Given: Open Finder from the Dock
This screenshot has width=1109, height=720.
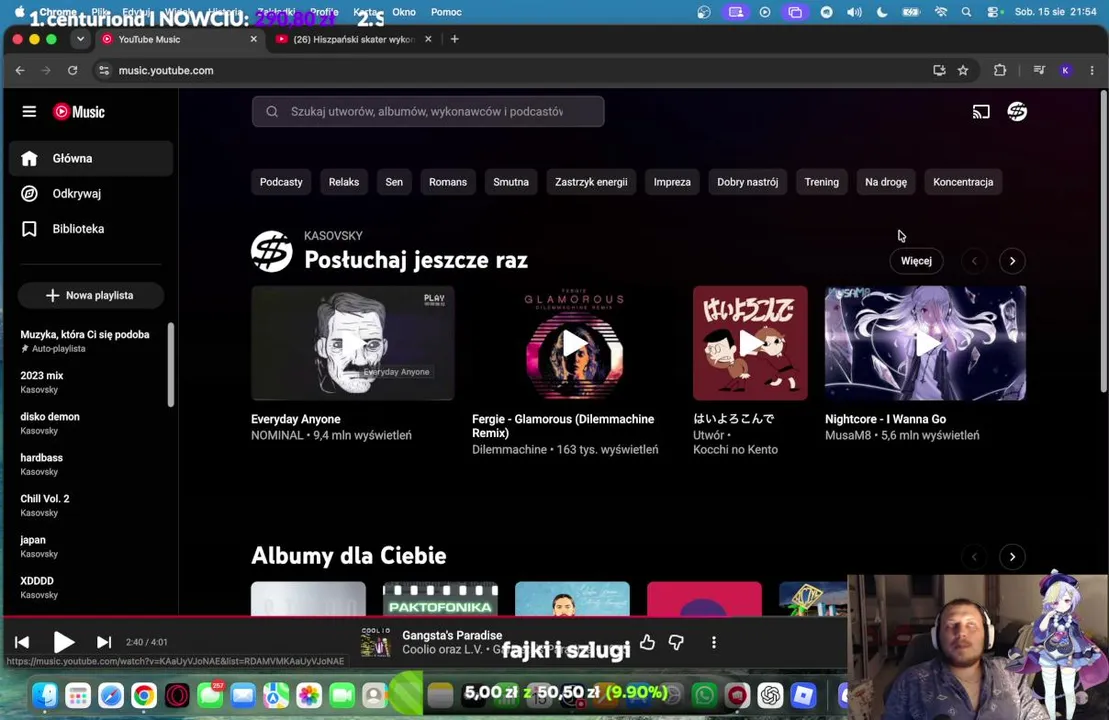Looking at the screenshot, I should pos(45,696).
